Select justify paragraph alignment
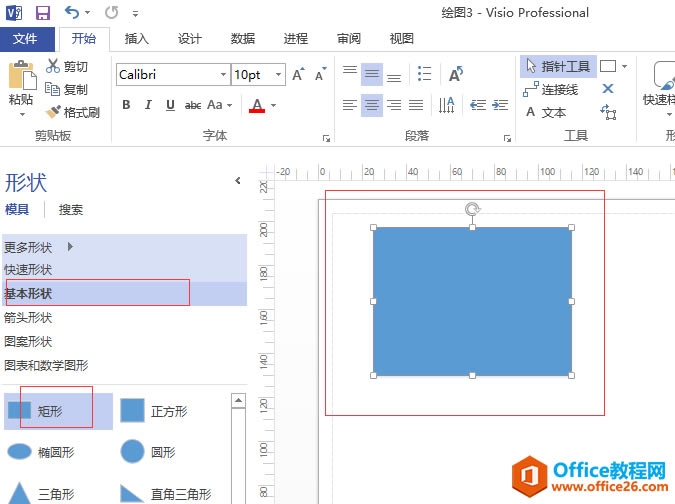This screenshot has height=504, width=675. pyautogui.click(x=416, y=105)
